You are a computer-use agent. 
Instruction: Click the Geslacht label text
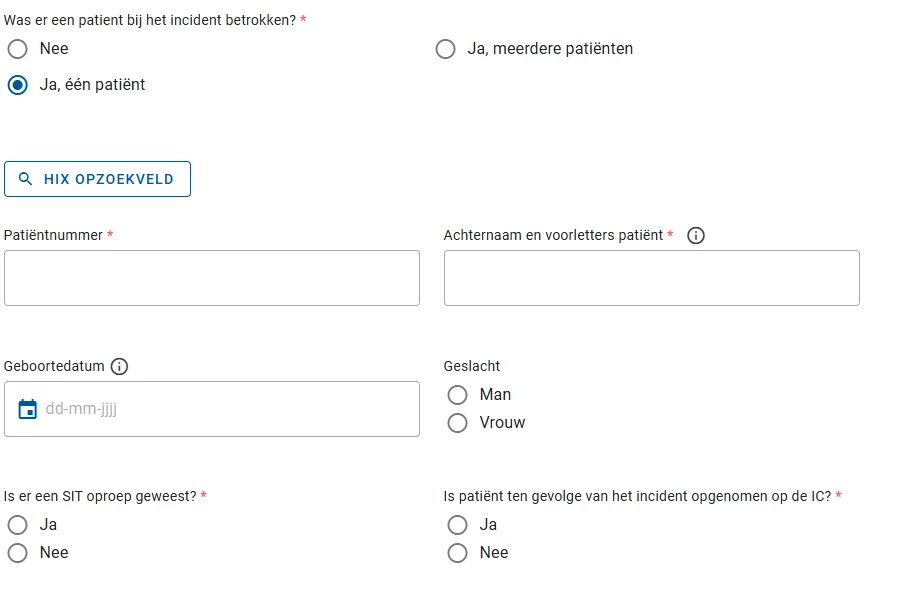472,366
